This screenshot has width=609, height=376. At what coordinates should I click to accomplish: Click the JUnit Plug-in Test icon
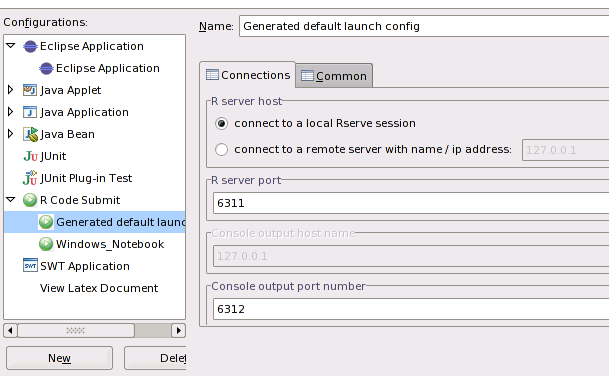click(x=30, y=178)
